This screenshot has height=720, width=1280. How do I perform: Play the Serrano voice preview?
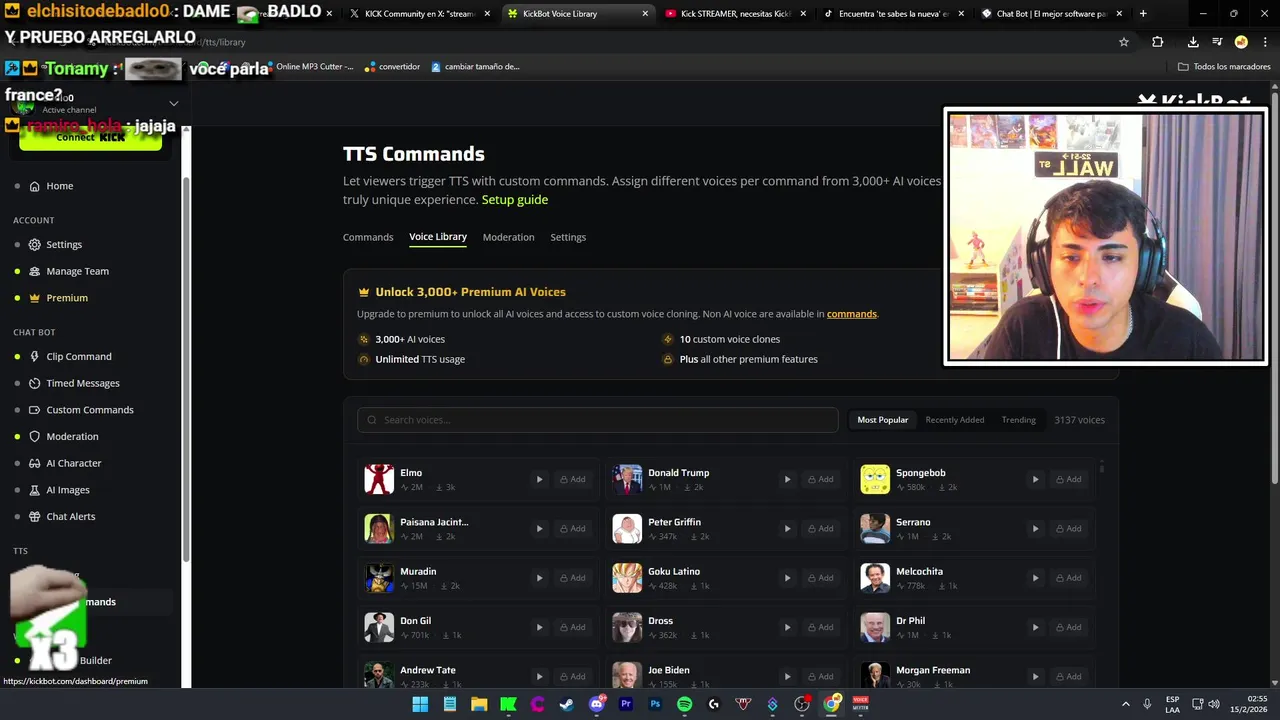click(x=1035, y=528)
